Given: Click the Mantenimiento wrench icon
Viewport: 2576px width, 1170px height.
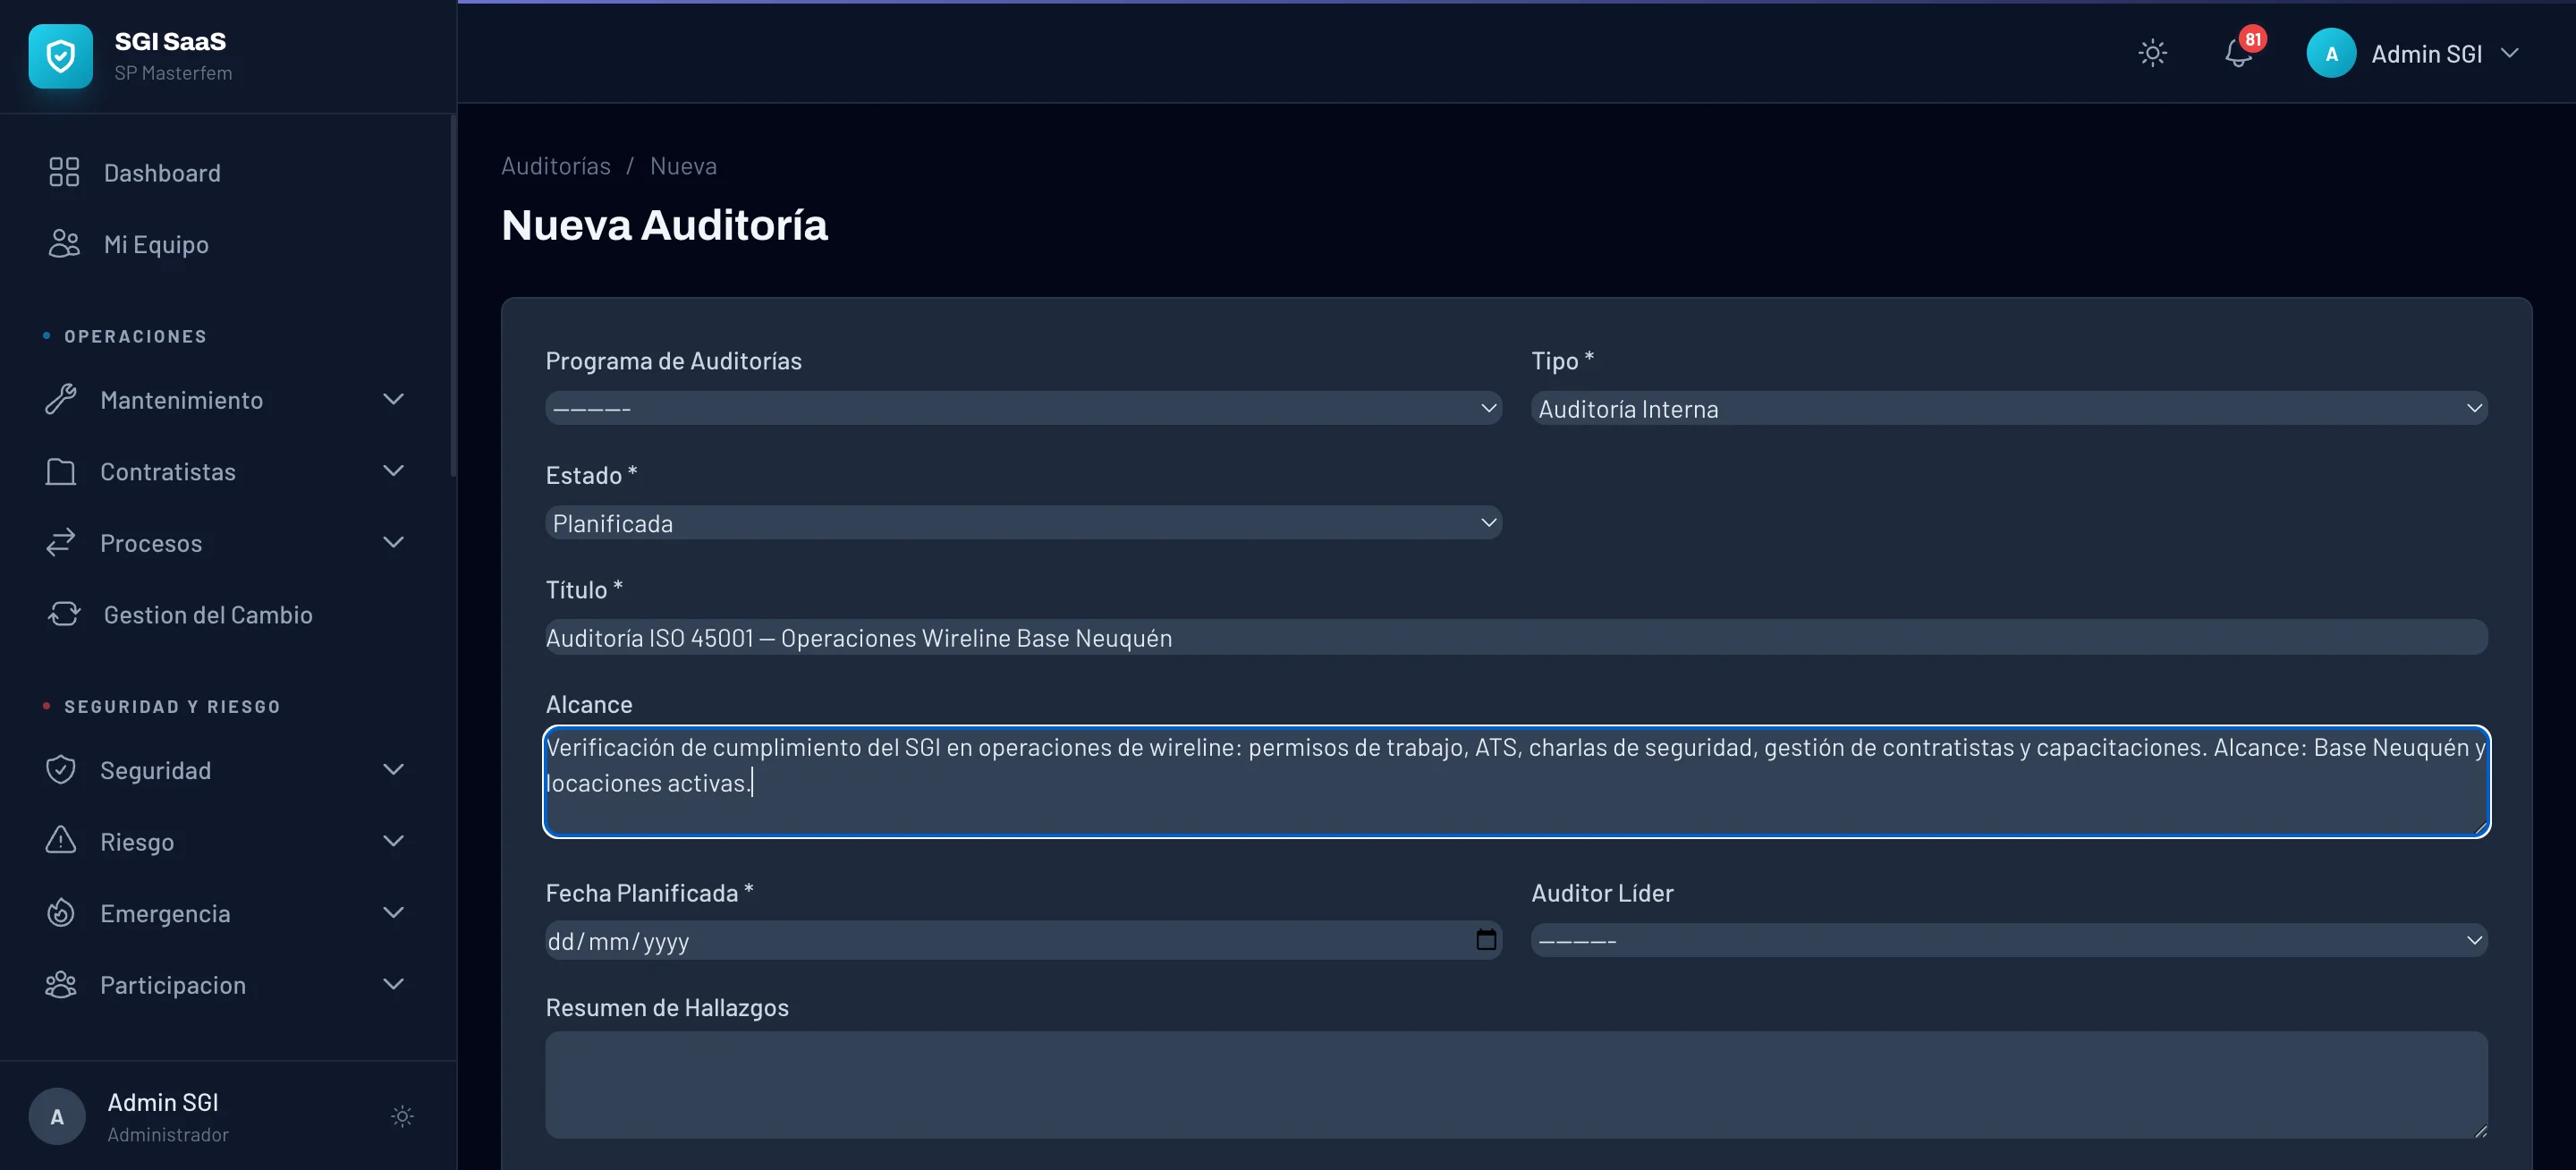Looking at the screenshot, I should tap(62, 400).
